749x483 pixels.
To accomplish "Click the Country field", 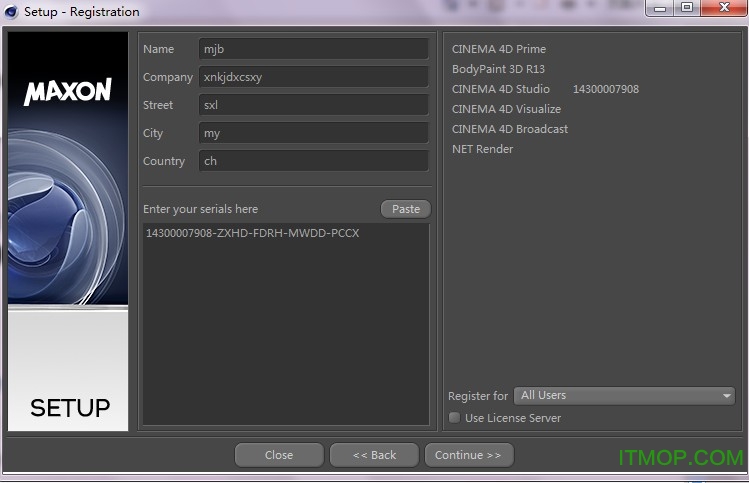I will [313, 161].
